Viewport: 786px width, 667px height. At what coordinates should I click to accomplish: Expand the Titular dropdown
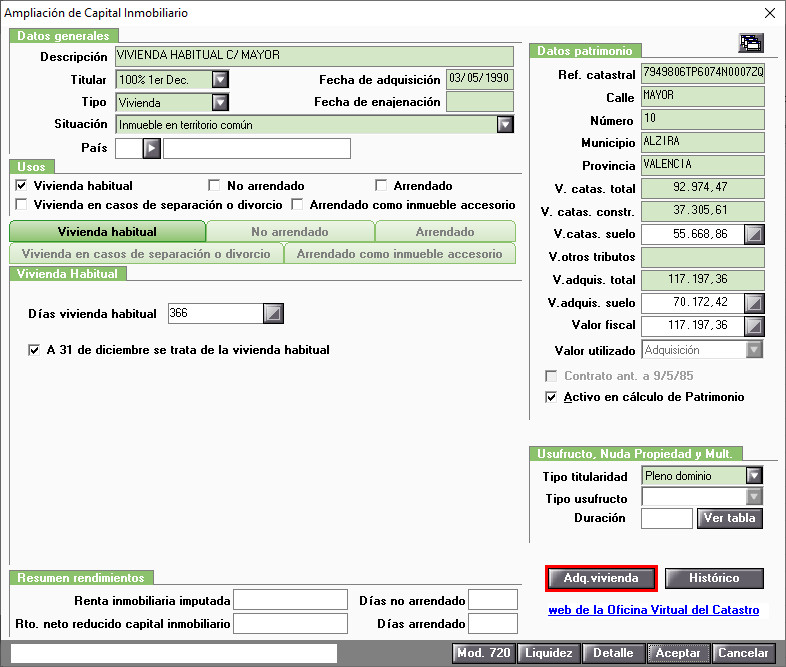[x=220, y=80]
